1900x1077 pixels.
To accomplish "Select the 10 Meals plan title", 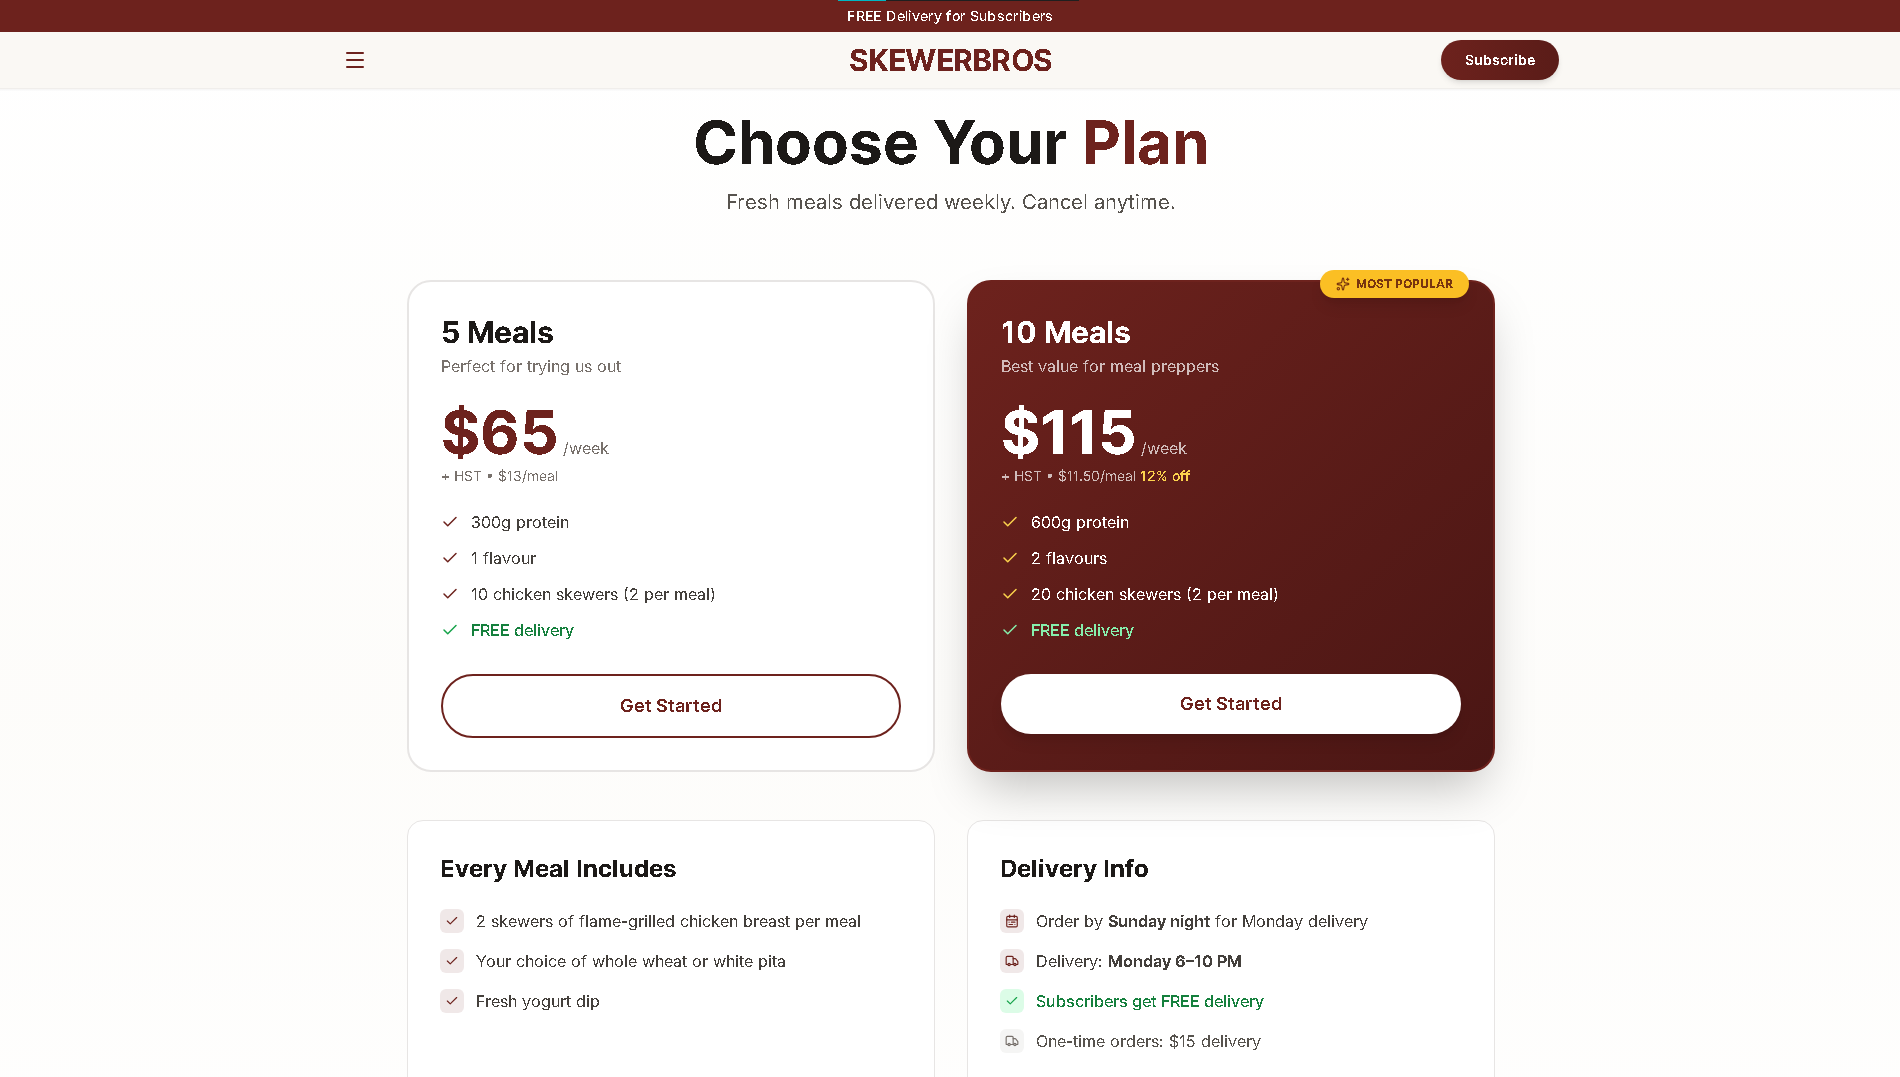I will point(1065,333).
